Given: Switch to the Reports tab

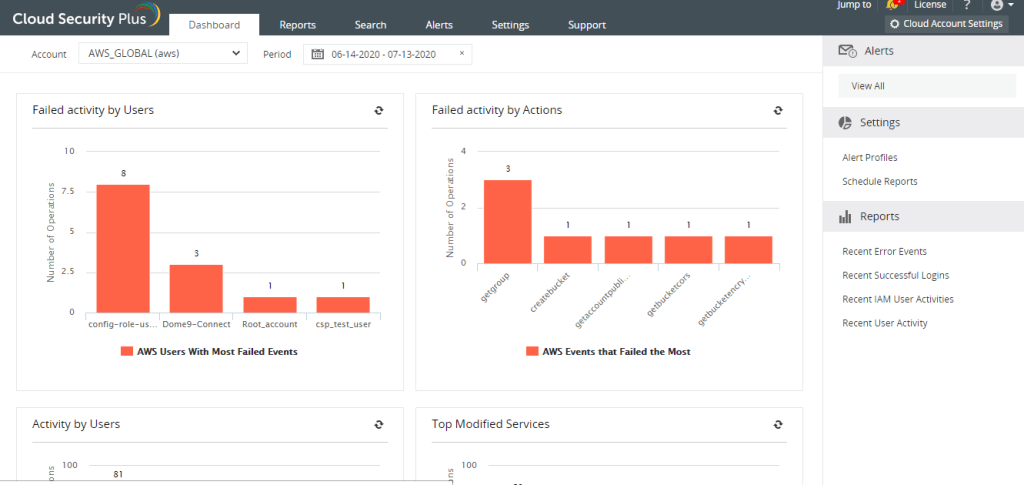Looking at the screenshot, I should click(x=298, y=25).
